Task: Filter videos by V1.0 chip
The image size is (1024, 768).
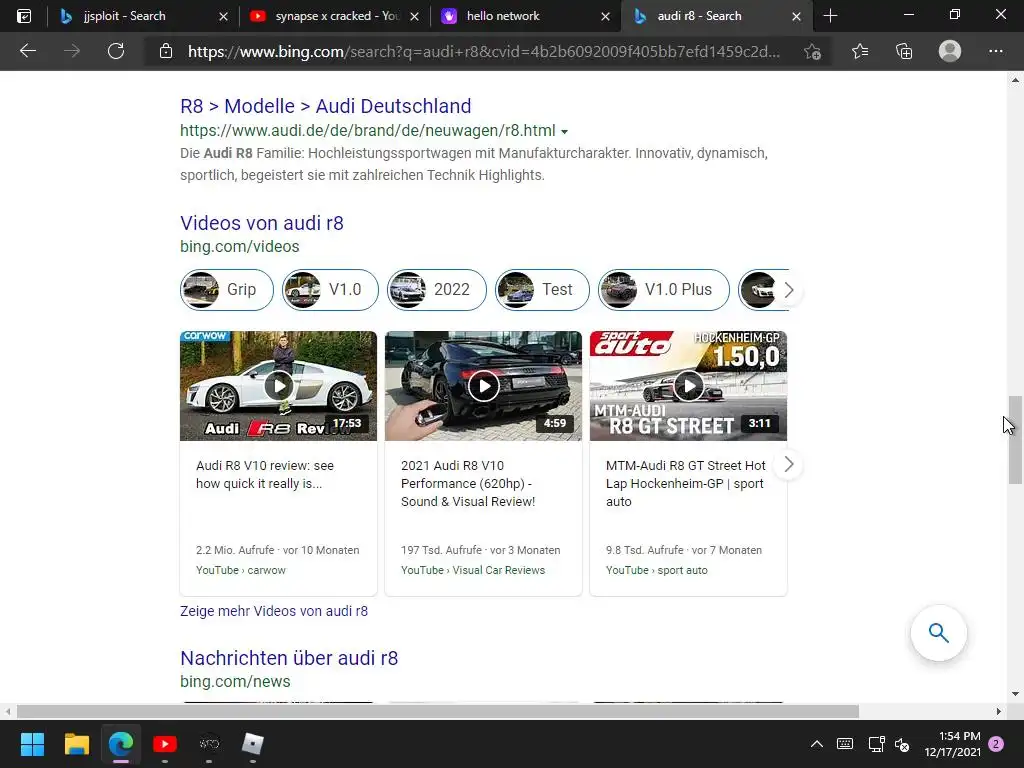Action: [330, 289]
